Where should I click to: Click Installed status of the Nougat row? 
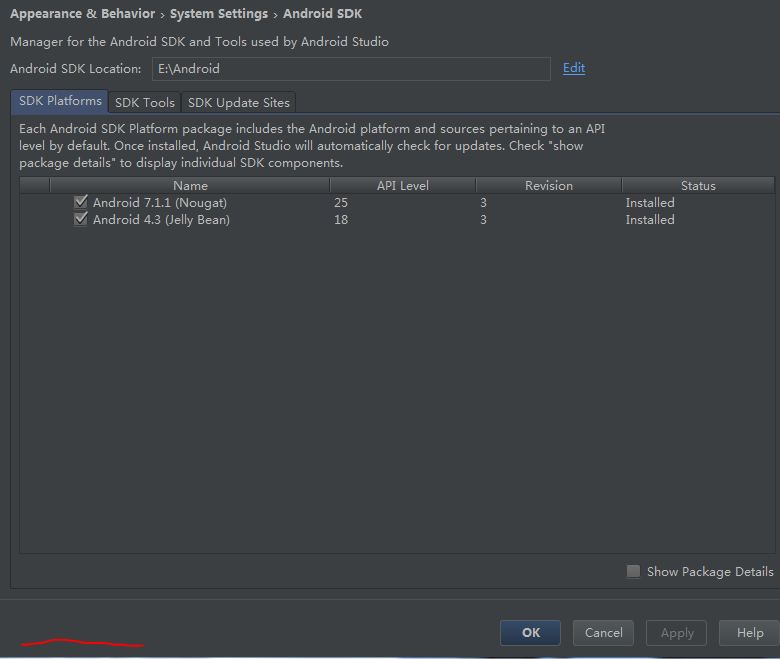coord(650,202)
